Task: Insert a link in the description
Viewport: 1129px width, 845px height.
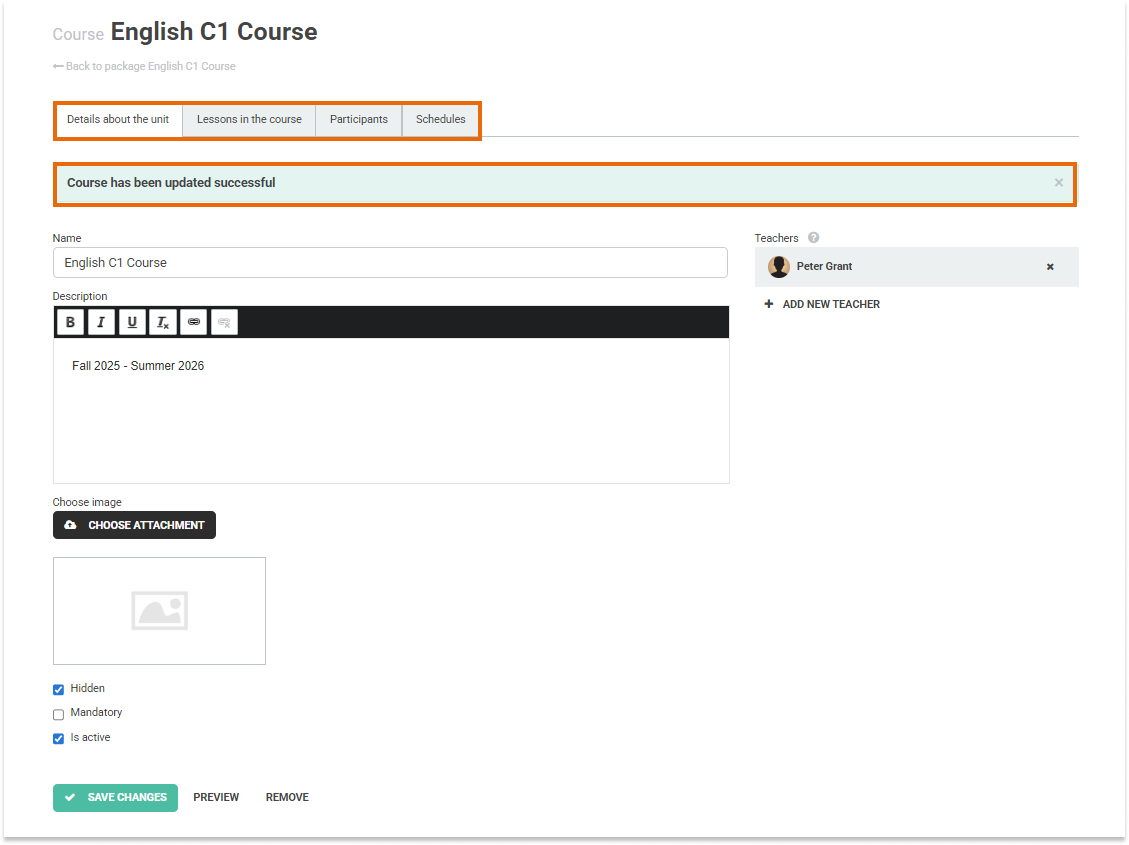Action: [194, 322]
